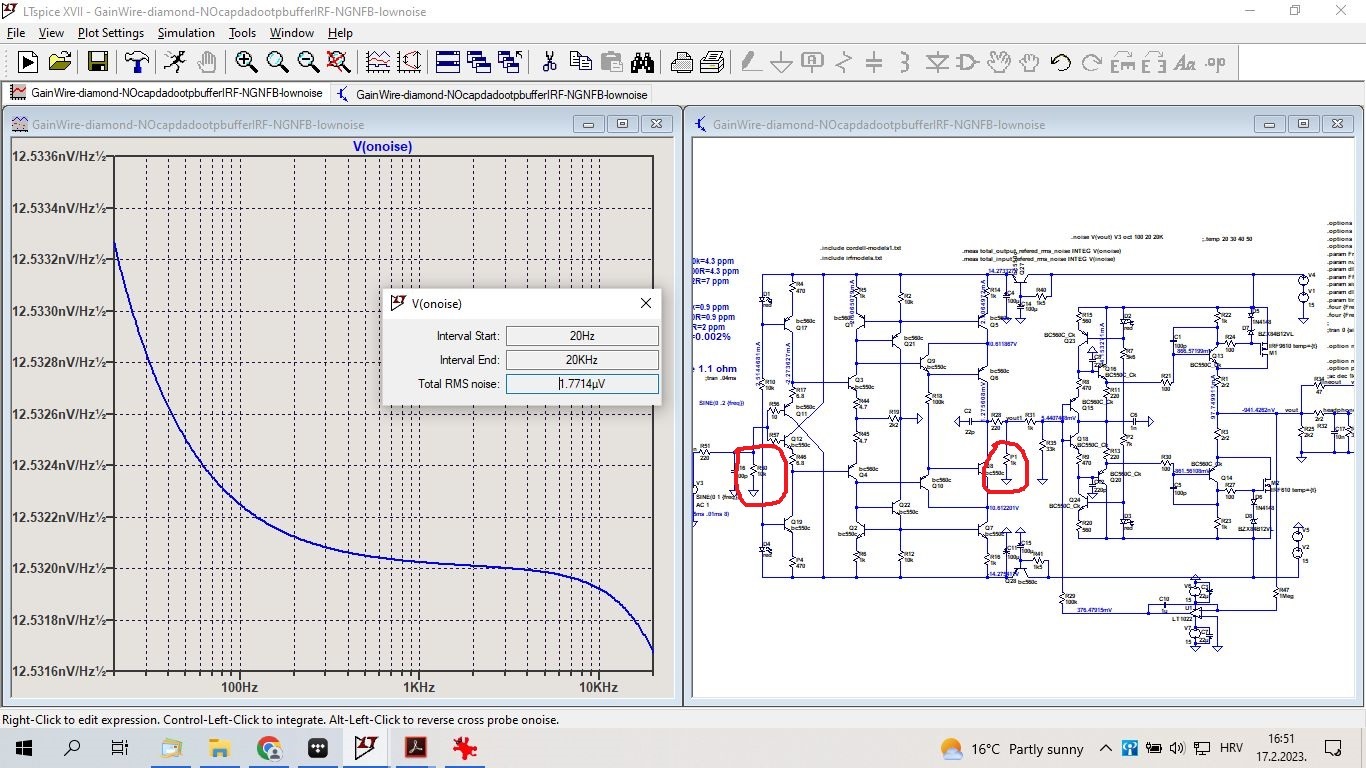Click the Copy toolbar icon
Viewport: 1366px width, 768px height.
(x=580, y=62)
